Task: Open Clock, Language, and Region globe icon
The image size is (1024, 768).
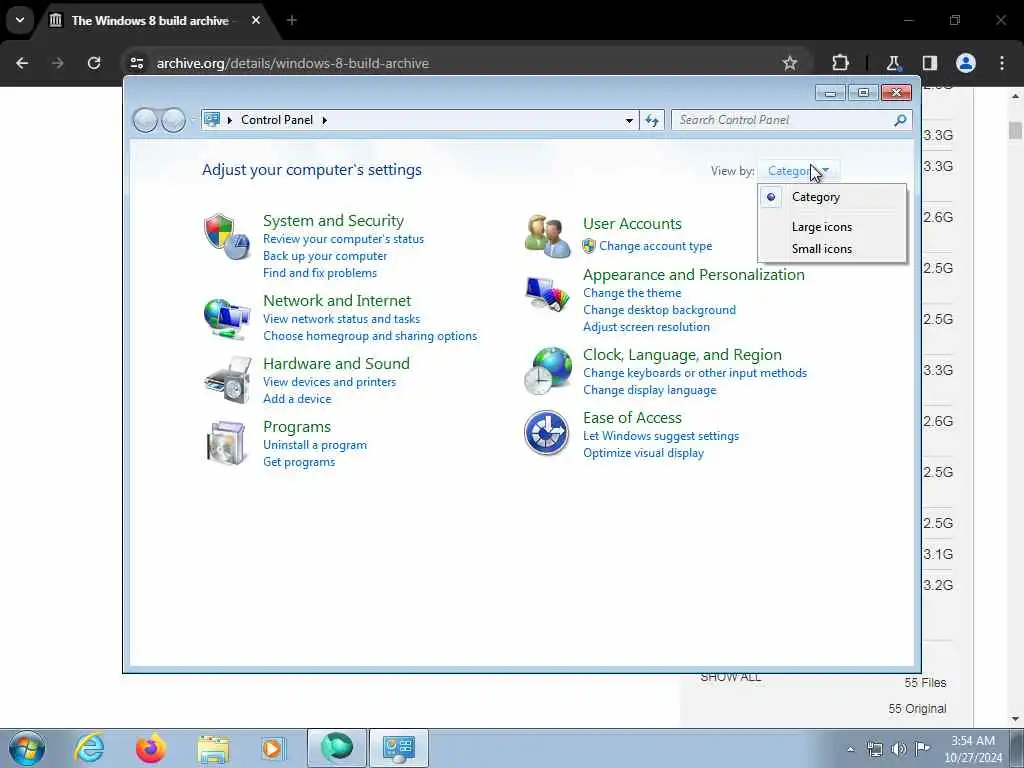Action: (x=548, y=370)
